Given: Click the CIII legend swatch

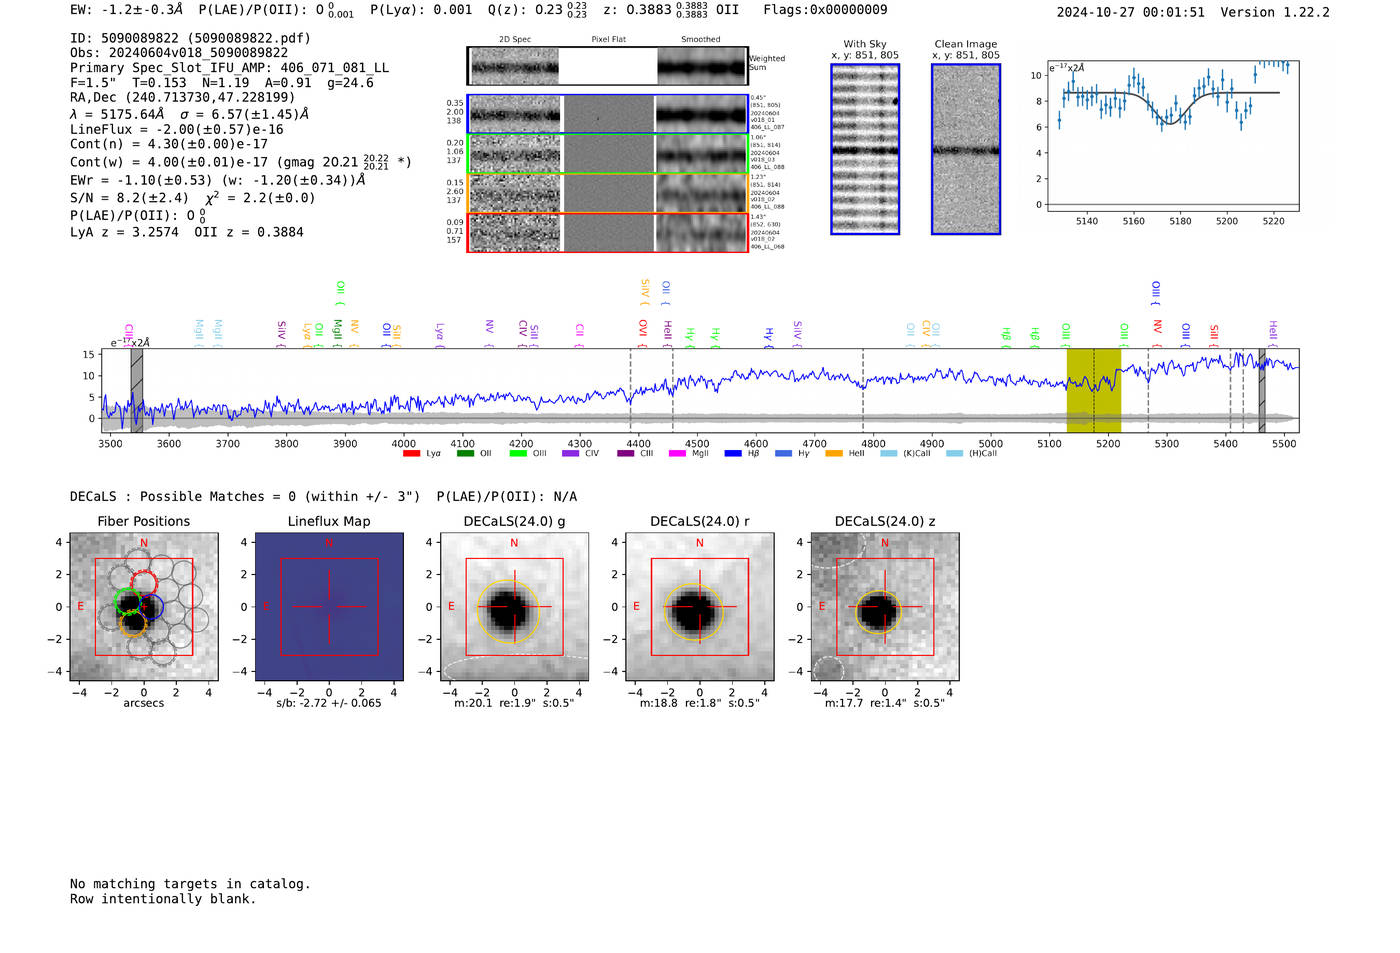Looking at the screenshot, I should click(x=626, y=454).
